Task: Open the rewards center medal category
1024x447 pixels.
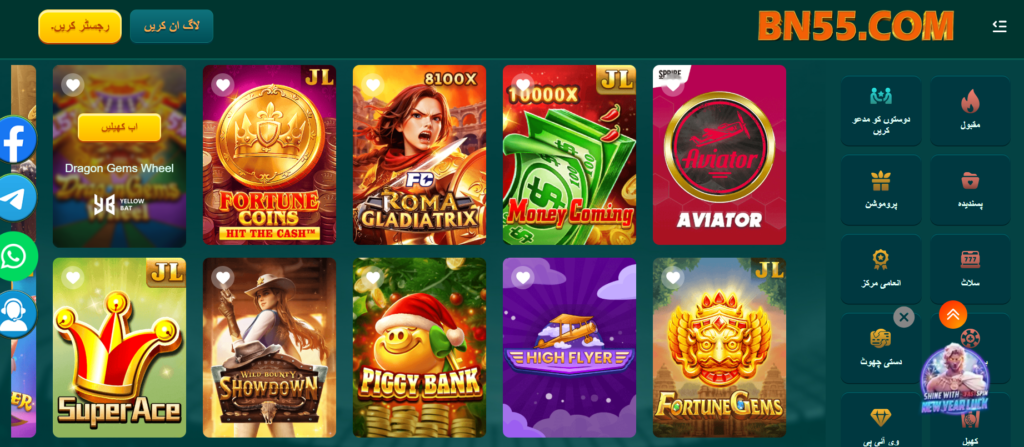Action: (x=881, y=269)
